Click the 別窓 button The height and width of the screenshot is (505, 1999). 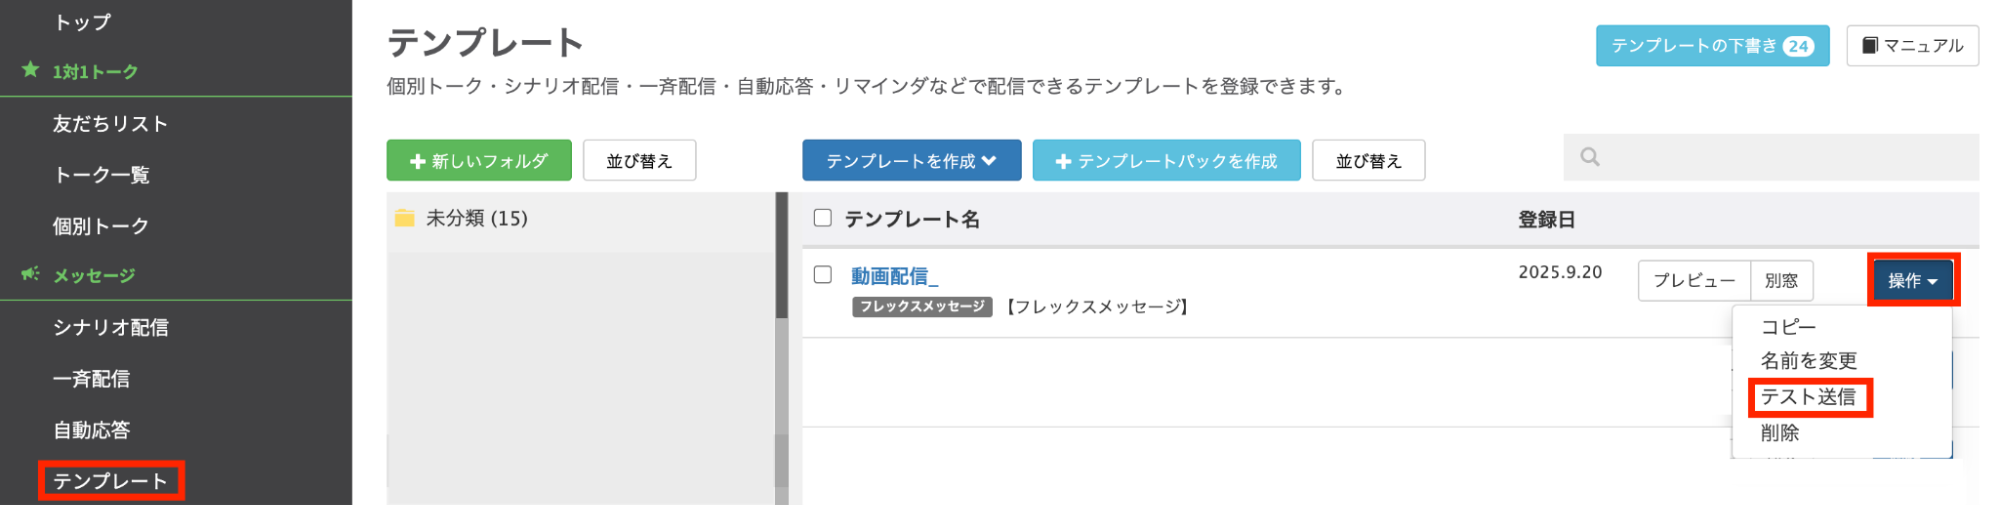[x=1781, y=281]
